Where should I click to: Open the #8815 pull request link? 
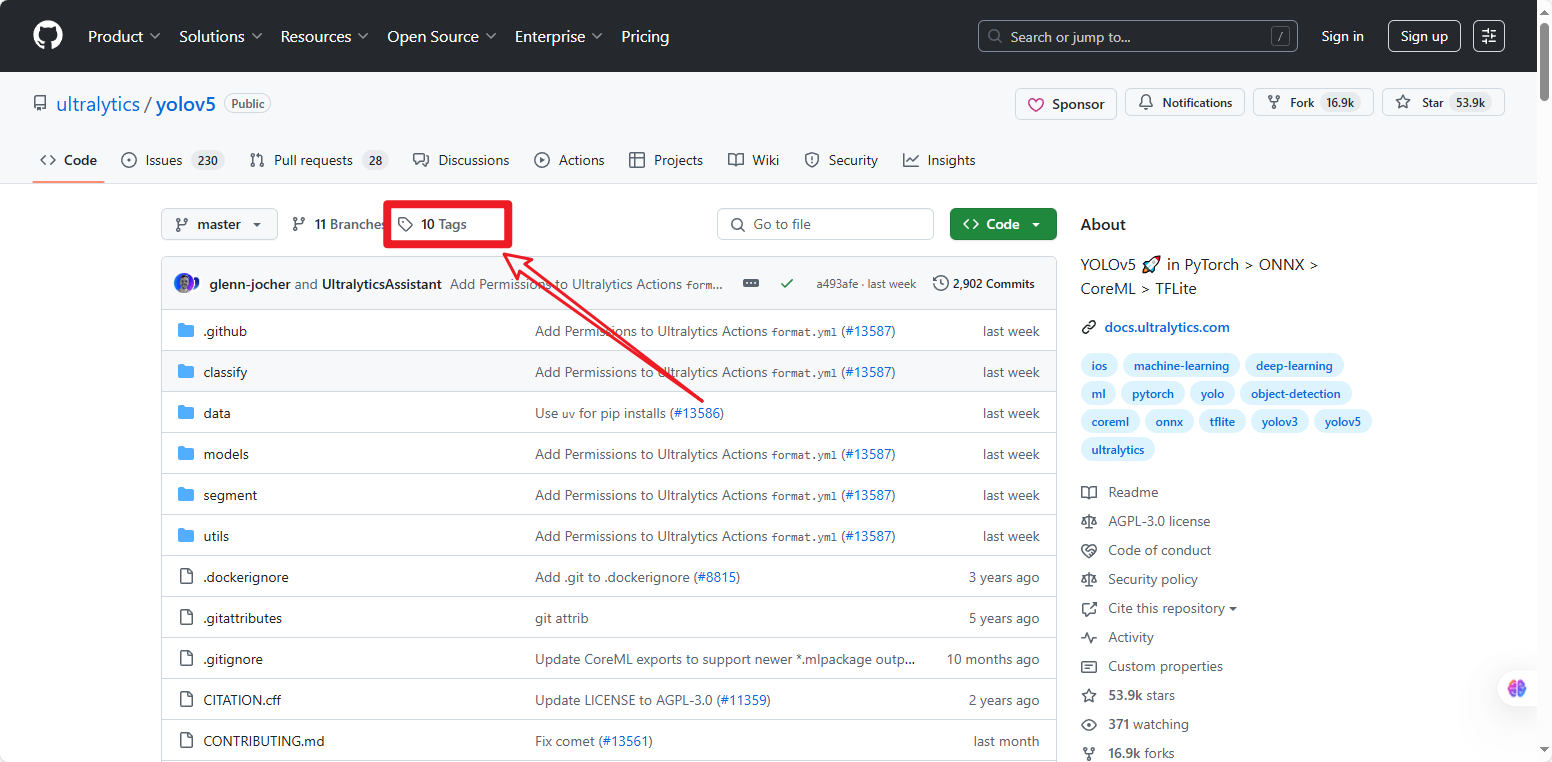(x=716, y=577)
